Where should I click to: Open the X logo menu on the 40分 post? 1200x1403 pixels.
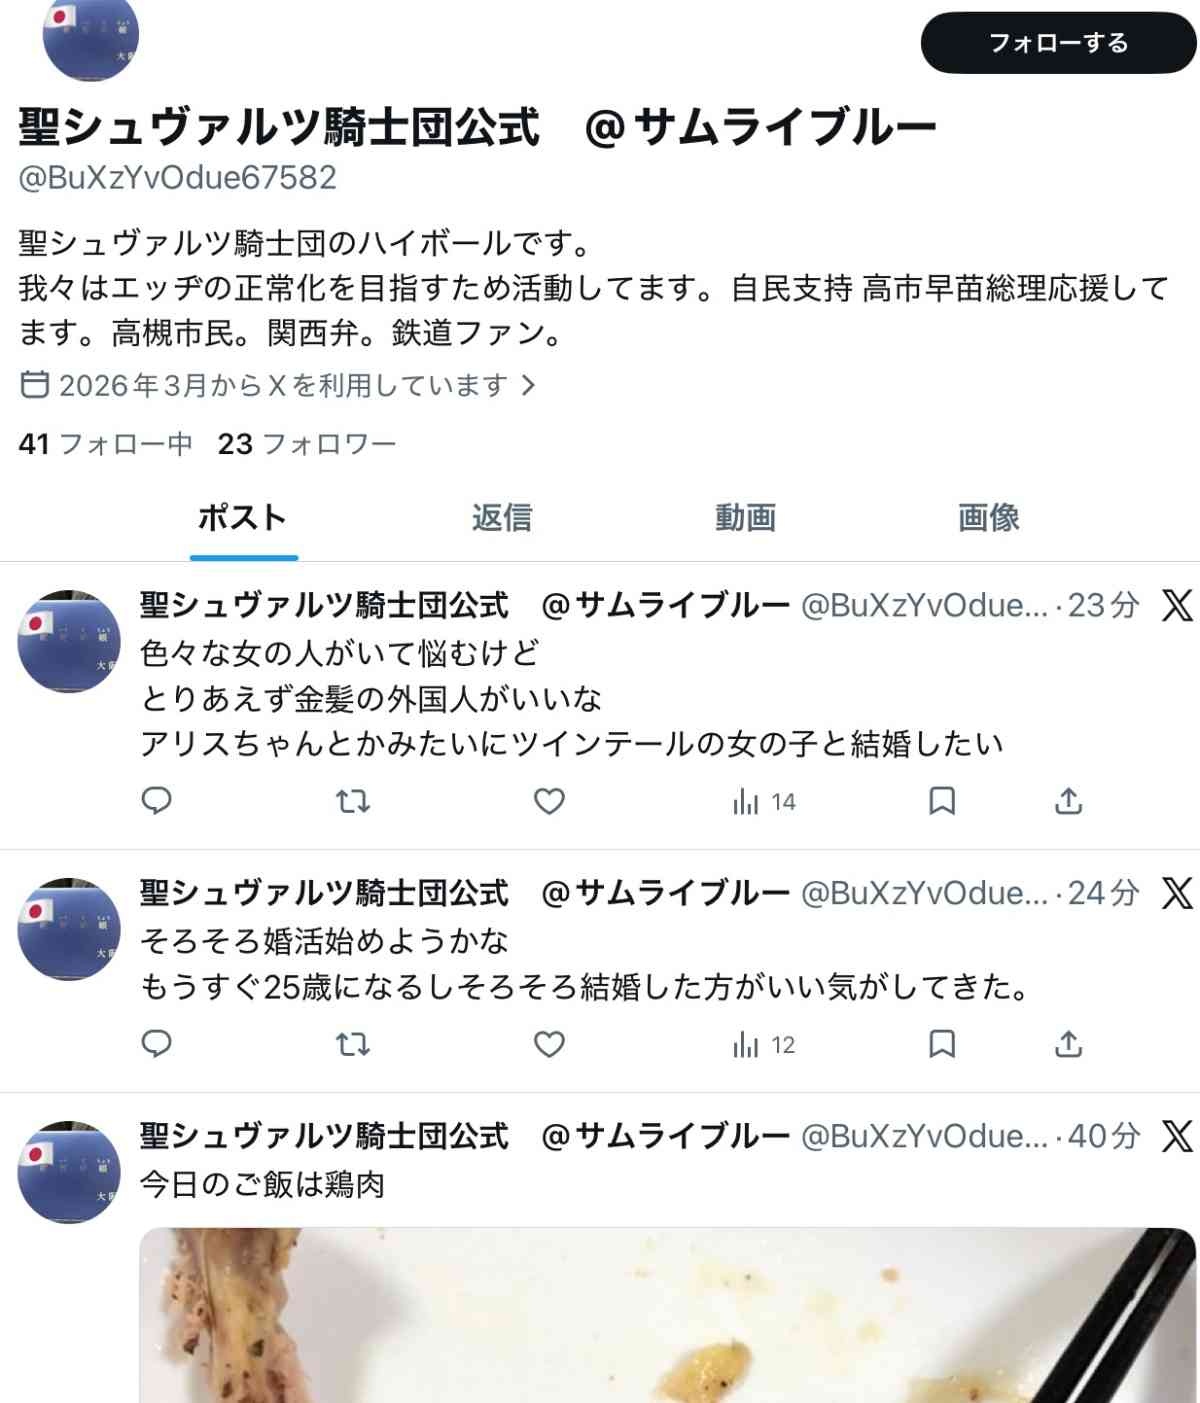click(1177, 1136)
